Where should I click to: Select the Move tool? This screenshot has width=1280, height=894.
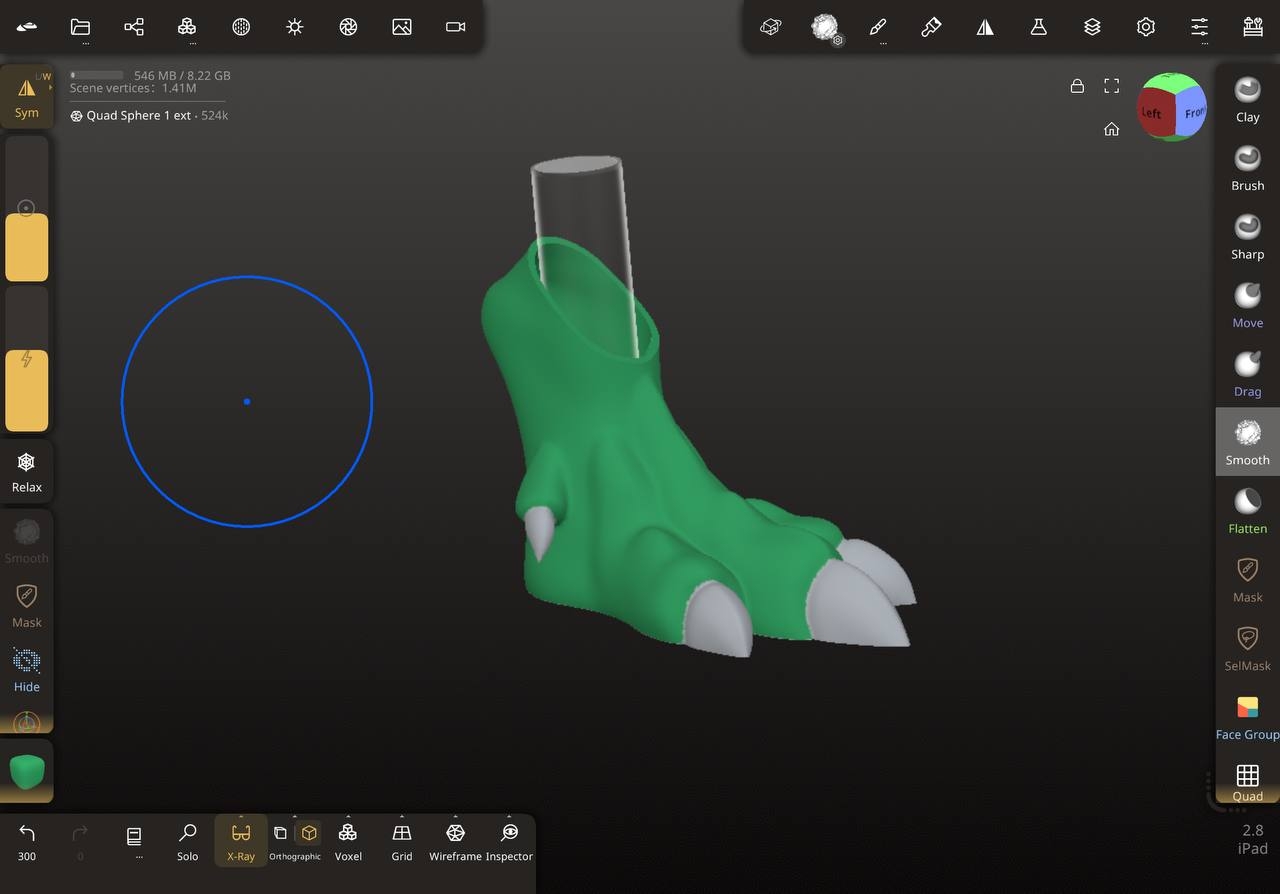(x=1247, y=305)
